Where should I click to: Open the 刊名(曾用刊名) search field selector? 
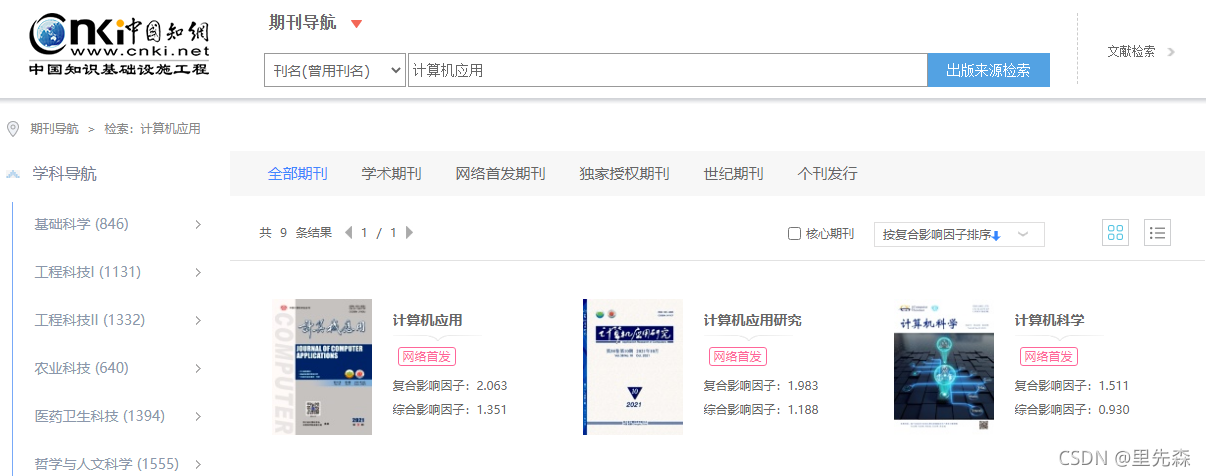[335, 70]
